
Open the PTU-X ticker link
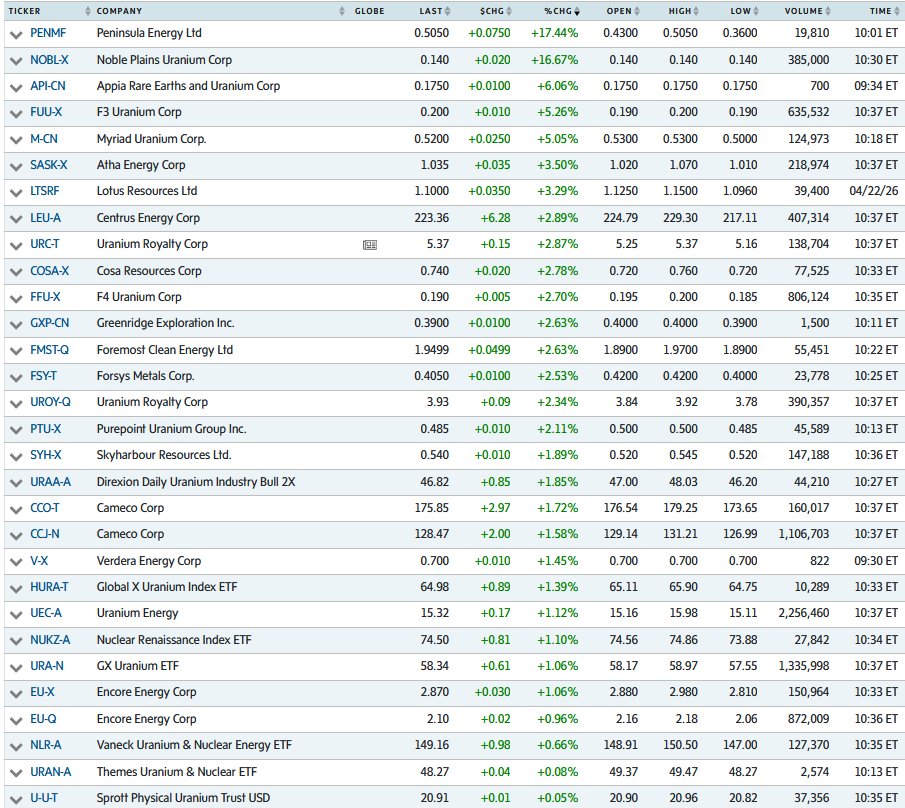pos(45,429)
